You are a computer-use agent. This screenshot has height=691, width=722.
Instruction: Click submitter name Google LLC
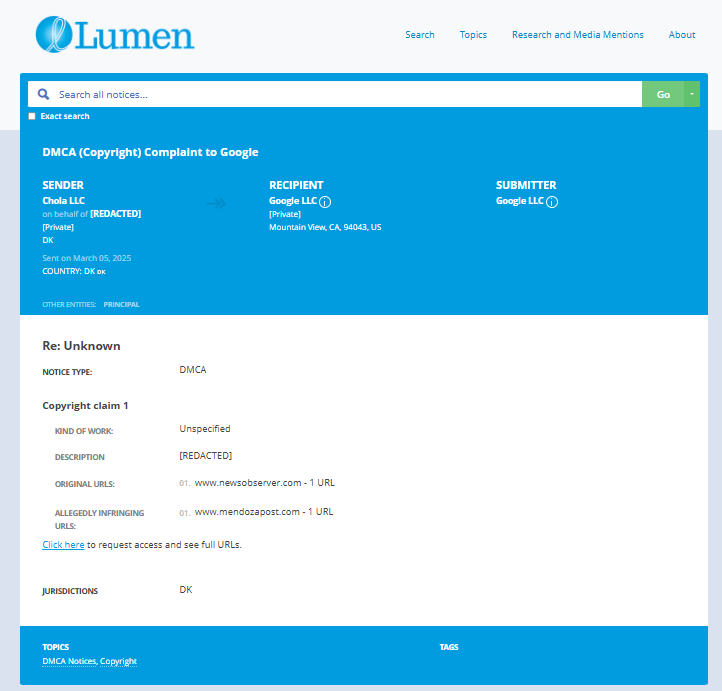tap(520, 201)
